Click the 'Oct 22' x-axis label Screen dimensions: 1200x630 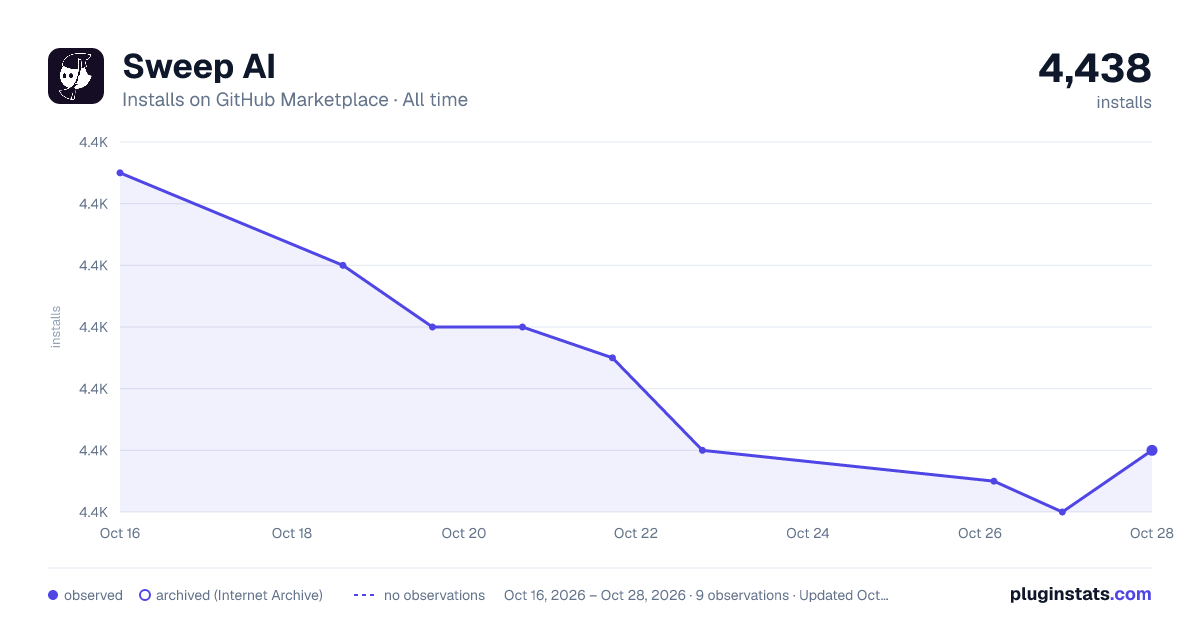tap(636, 533)
